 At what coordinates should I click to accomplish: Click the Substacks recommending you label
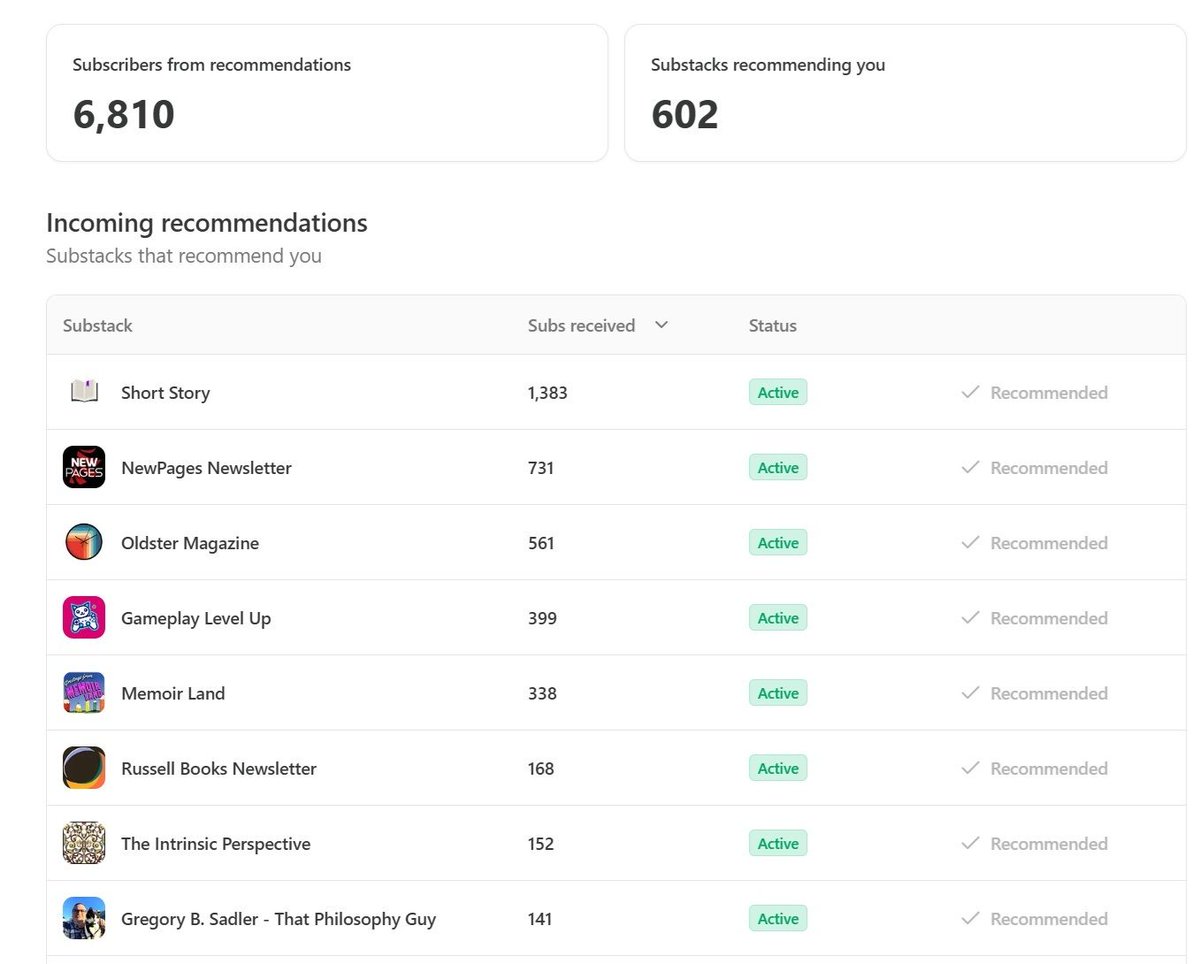pyautogui.click(x=768, y=65)
